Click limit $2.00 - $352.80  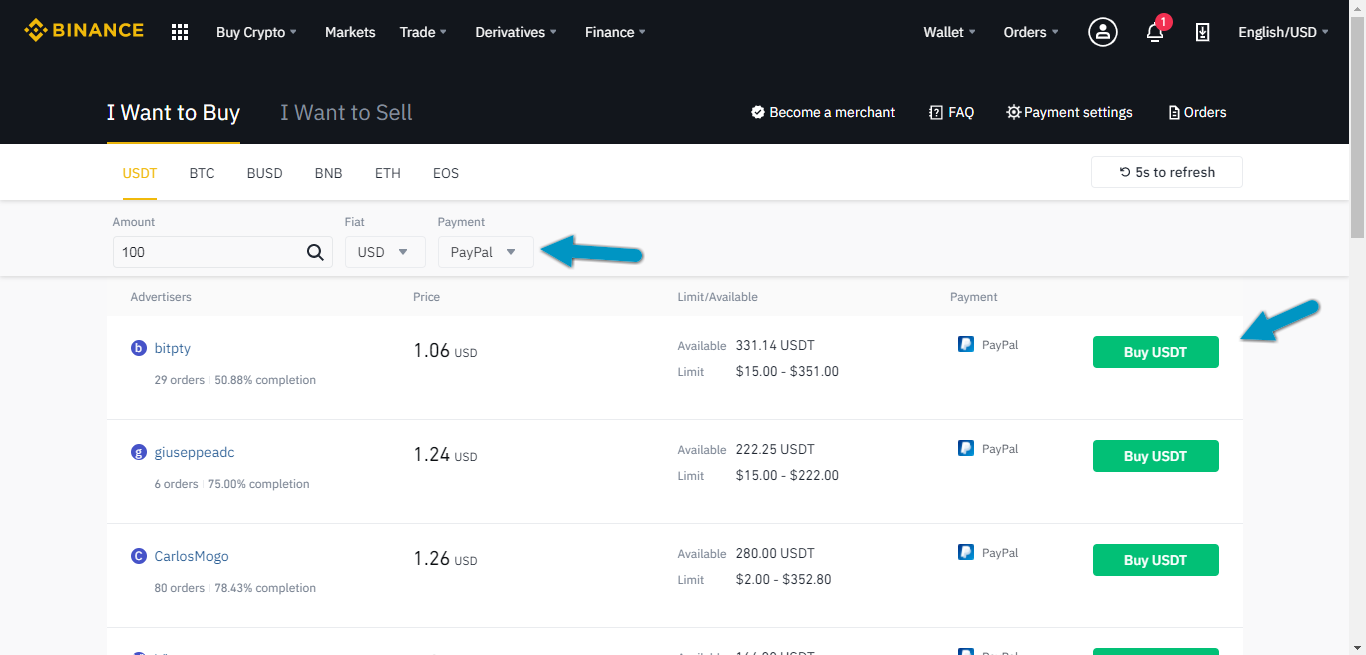pos(783,579)
